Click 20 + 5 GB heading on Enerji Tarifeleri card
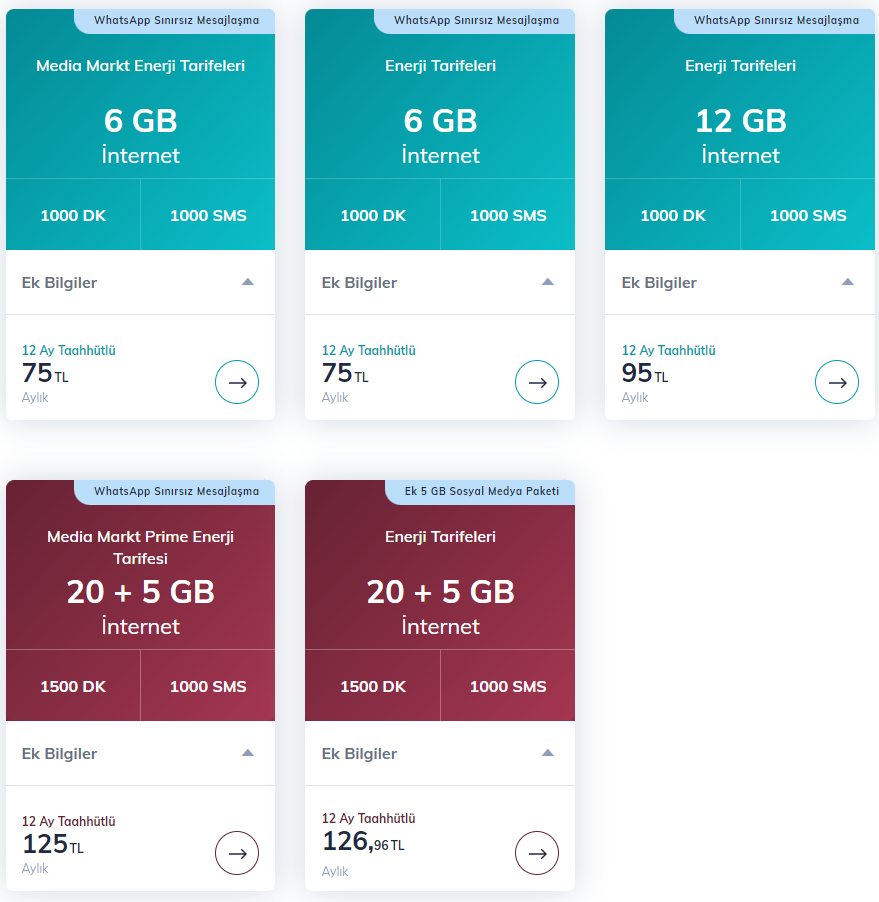This screenshot has width=879, height=902. click(440, 592)
